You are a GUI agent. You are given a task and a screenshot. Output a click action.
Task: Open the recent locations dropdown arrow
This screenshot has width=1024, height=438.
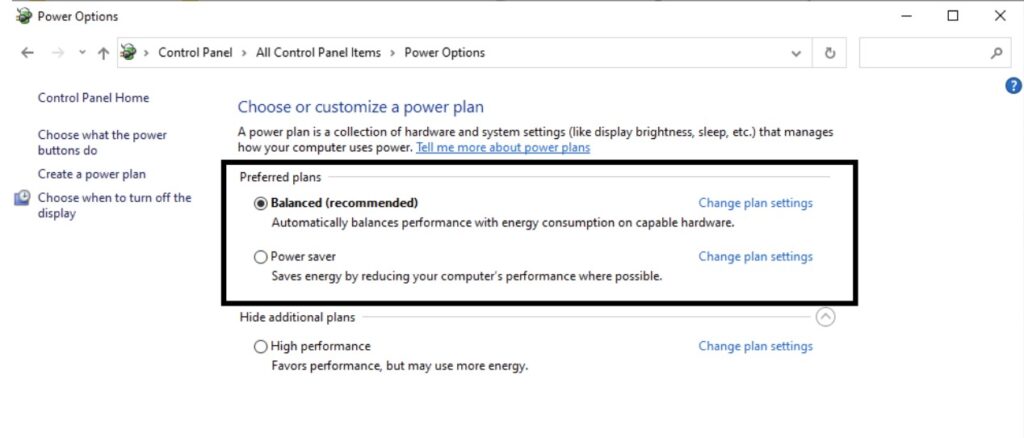click(82, 53)
